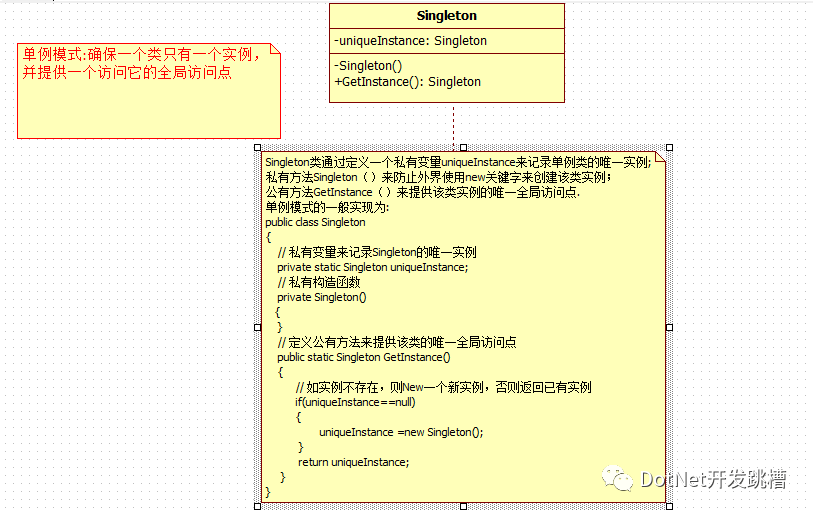Select the GetInstance() operation in class
This screenshot has width=813, height=515.
coord(408,82)
